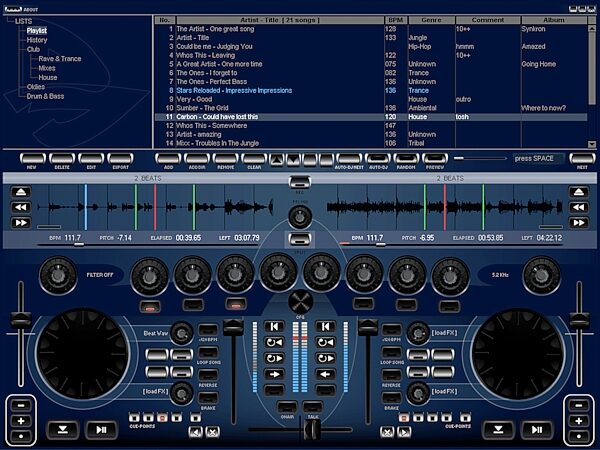This screenshot has height=450, width=600.
Task: Sort by the BPM column header
Action: point(396,20)
